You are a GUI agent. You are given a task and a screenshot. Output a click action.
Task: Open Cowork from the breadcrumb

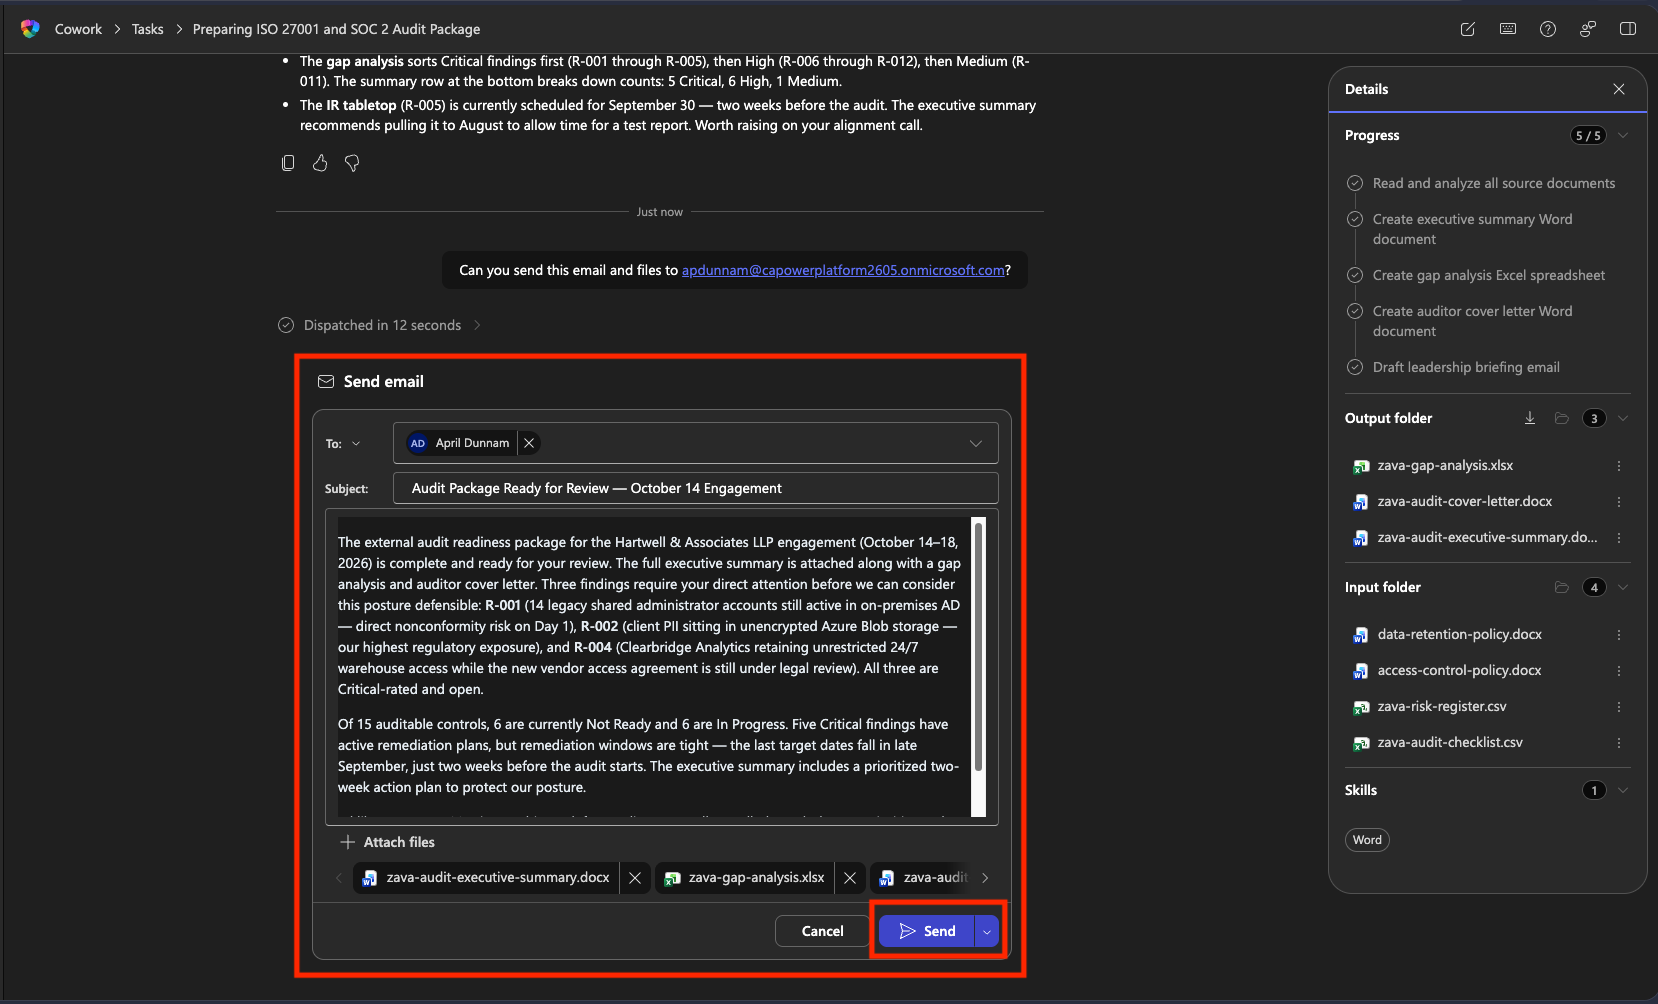coord(78,29)
